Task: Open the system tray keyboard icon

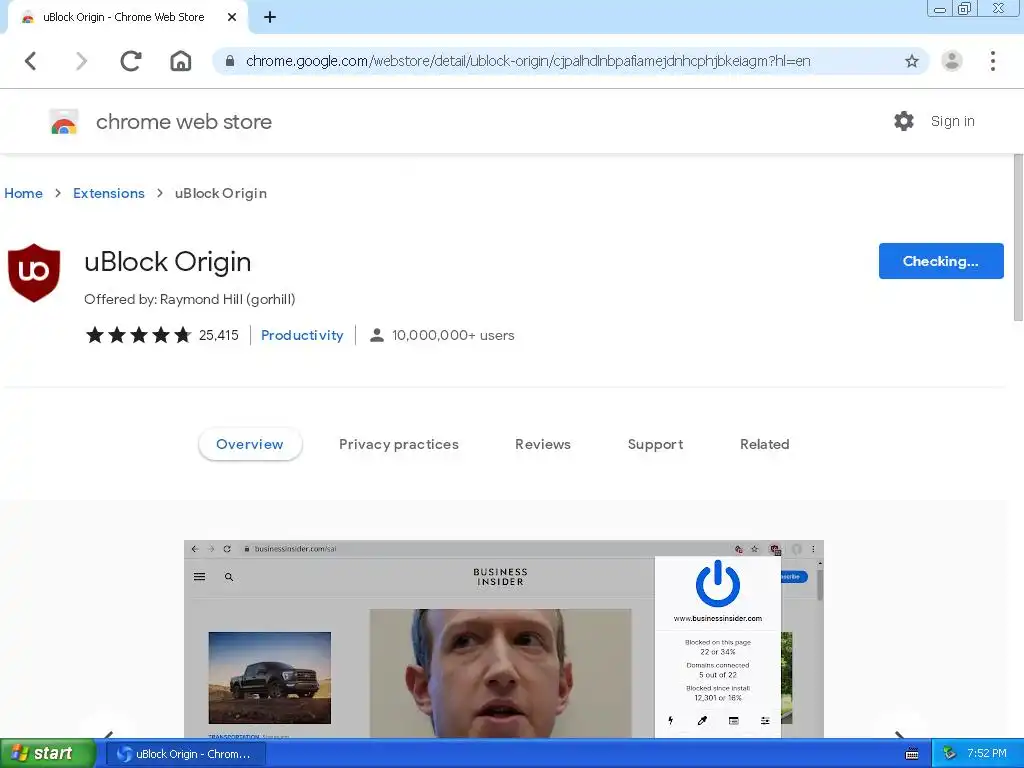Action: (912, 754)
